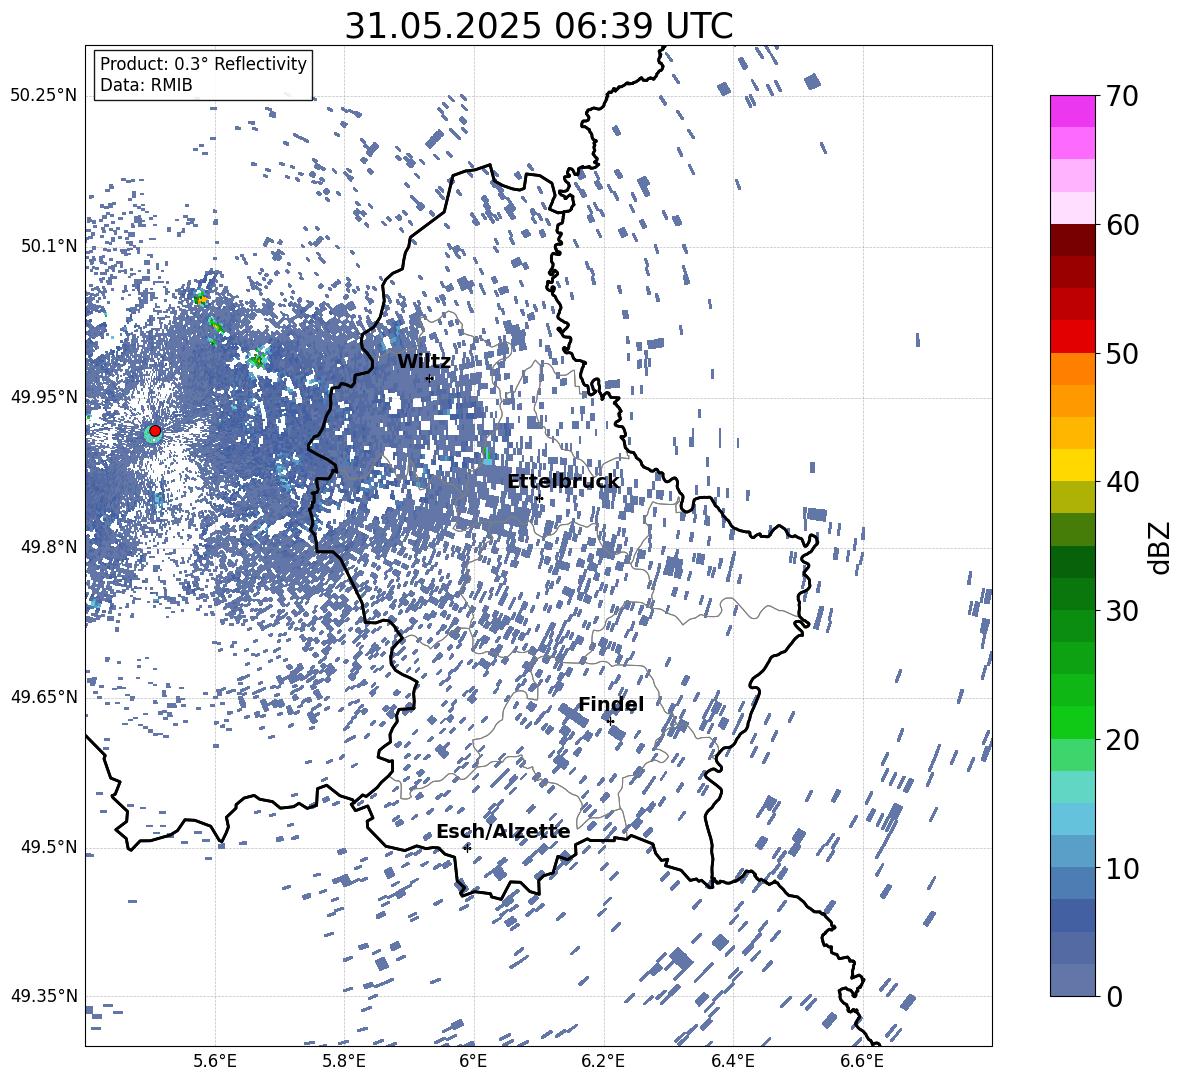Click the 5.6°E longitude tick label
This screenshot has height=1081, width=1184.
215,1061
